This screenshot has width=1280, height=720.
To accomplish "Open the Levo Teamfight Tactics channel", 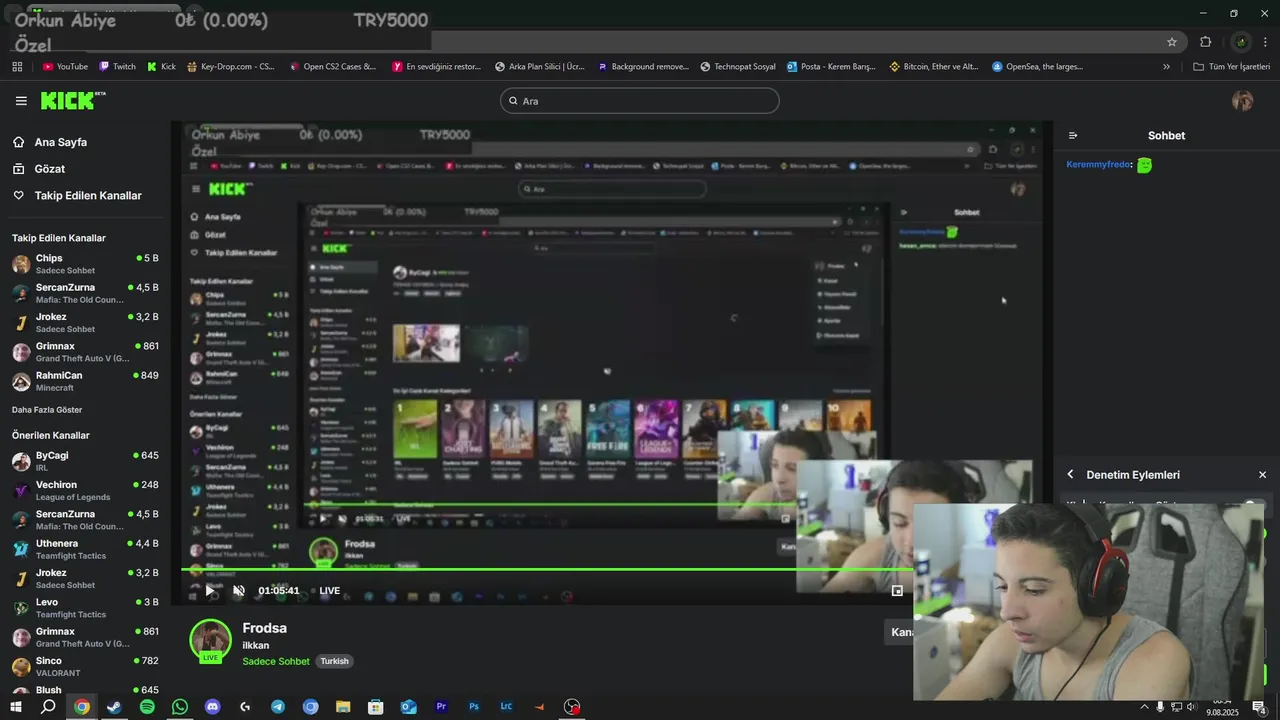I will [x=85, y=608].
